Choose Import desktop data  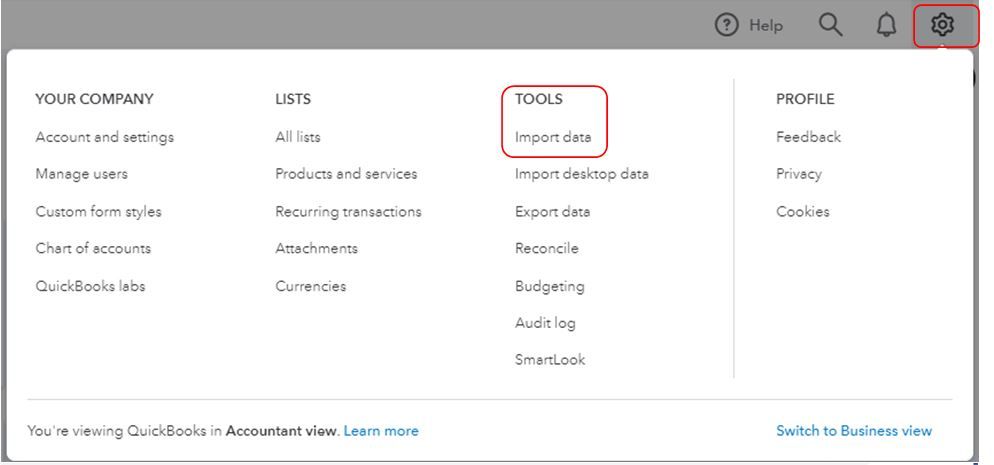[x=581, y=174]
